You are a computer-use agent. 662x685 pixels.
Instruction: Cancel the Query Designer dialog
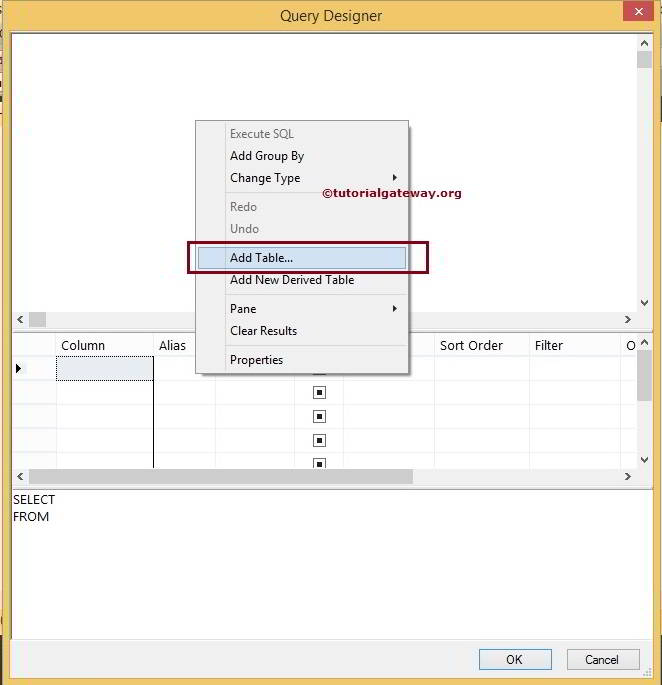pos(603,659)
